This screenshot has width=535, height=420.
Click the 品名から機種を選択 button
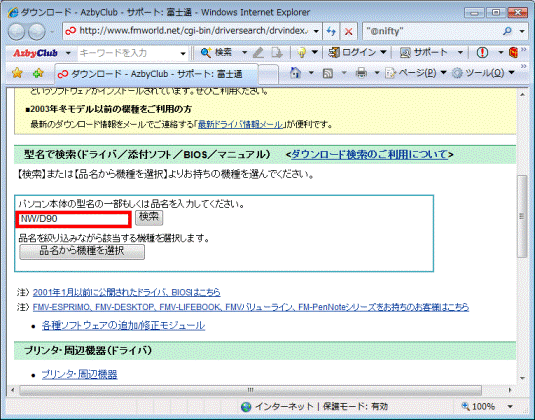coord(82,251)
